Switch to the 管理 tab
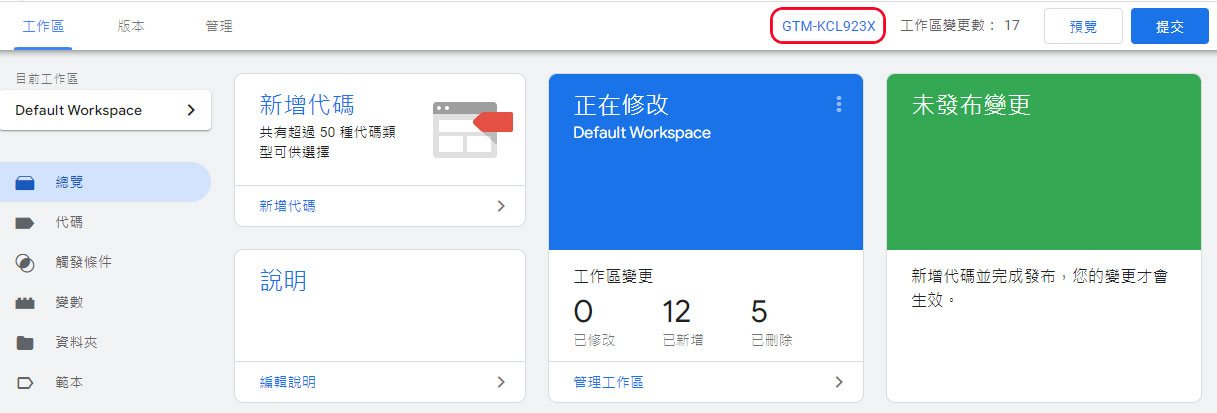The image size is (1217, 413). pyautogui.click(x=218, y=26)
